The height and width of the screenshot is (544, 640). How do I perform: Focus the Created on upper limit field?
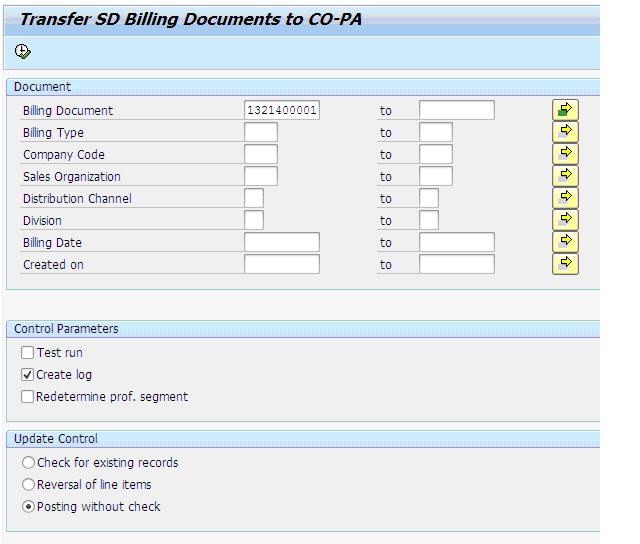coord(457,264)
